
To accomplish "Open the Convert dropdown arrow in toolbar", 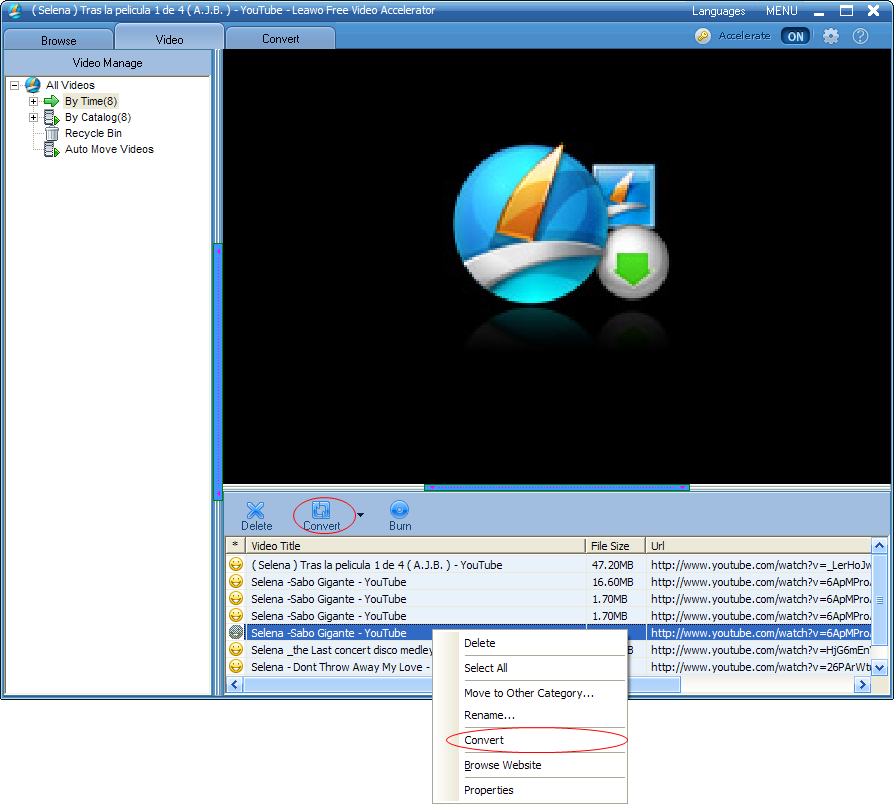I will pyautogui.click(x=360, y=515).
